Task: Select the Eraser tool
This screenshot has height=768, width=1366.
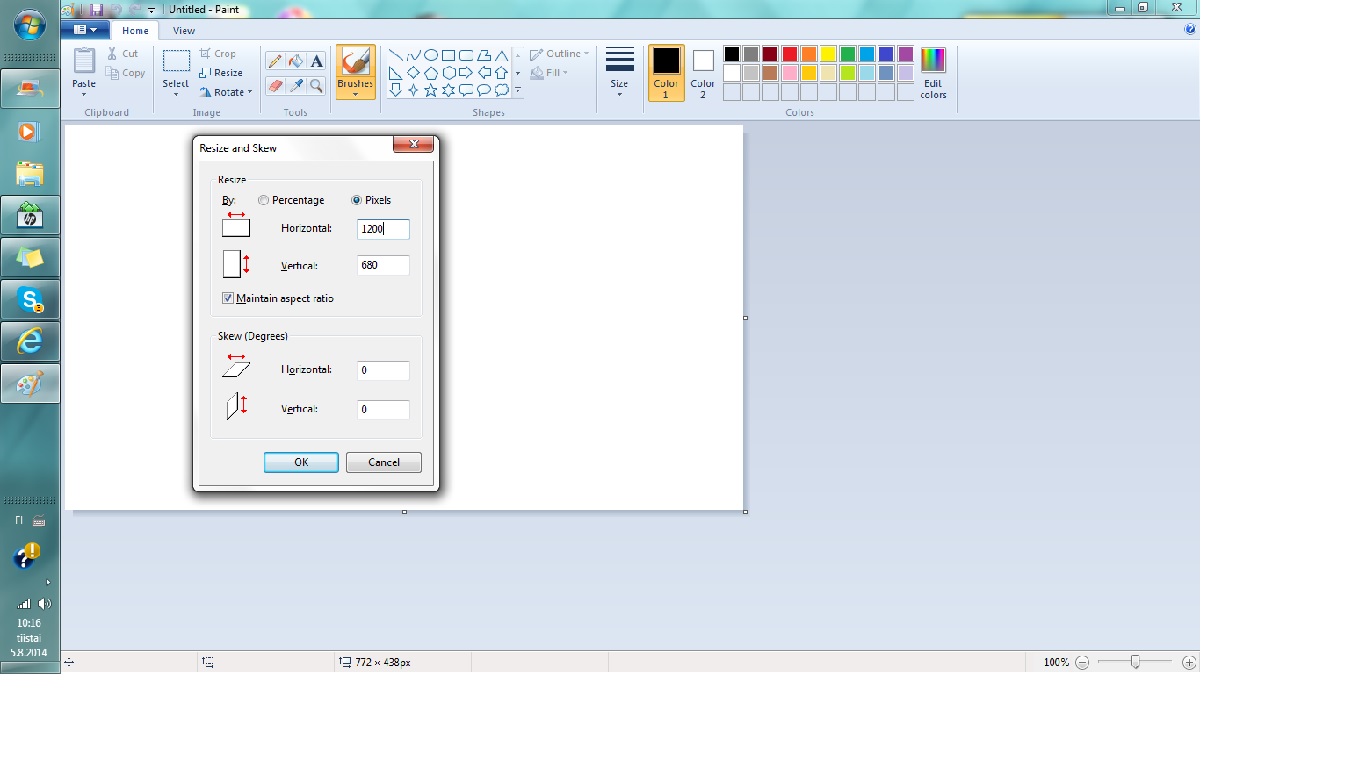Action: tap(275, 87)
